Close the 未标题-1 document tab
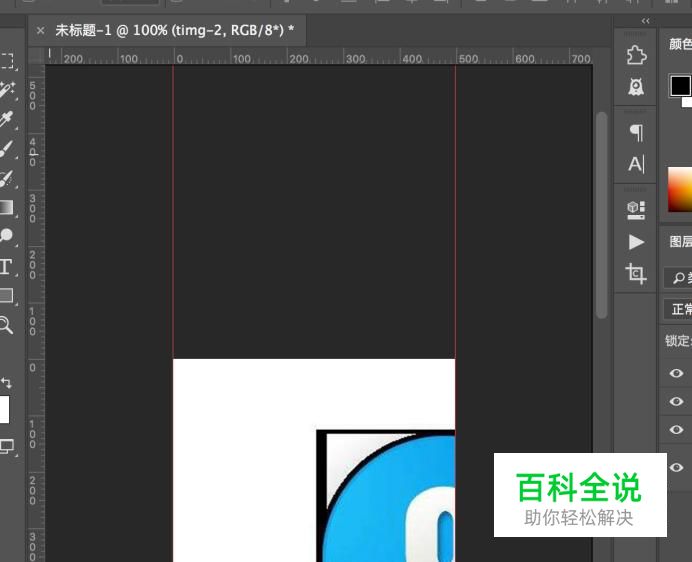Image resolution: width=692 pixels, height=562 pixels. pyautogui.click(x=40, y=30)
